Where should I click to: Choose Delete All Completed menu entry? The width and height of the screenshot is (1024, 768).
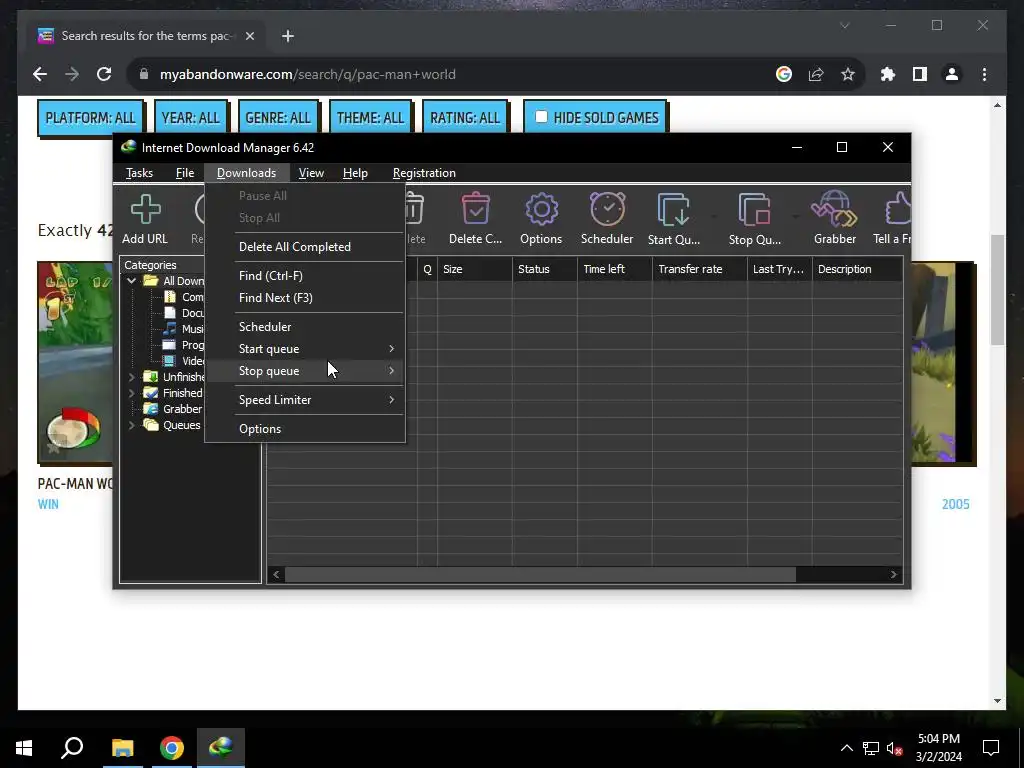[x=305, y=247]
